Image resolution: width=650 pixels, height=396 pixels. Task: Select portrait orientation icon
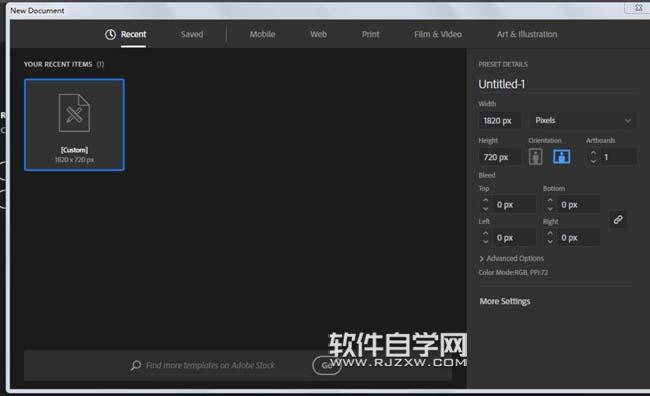536,157
